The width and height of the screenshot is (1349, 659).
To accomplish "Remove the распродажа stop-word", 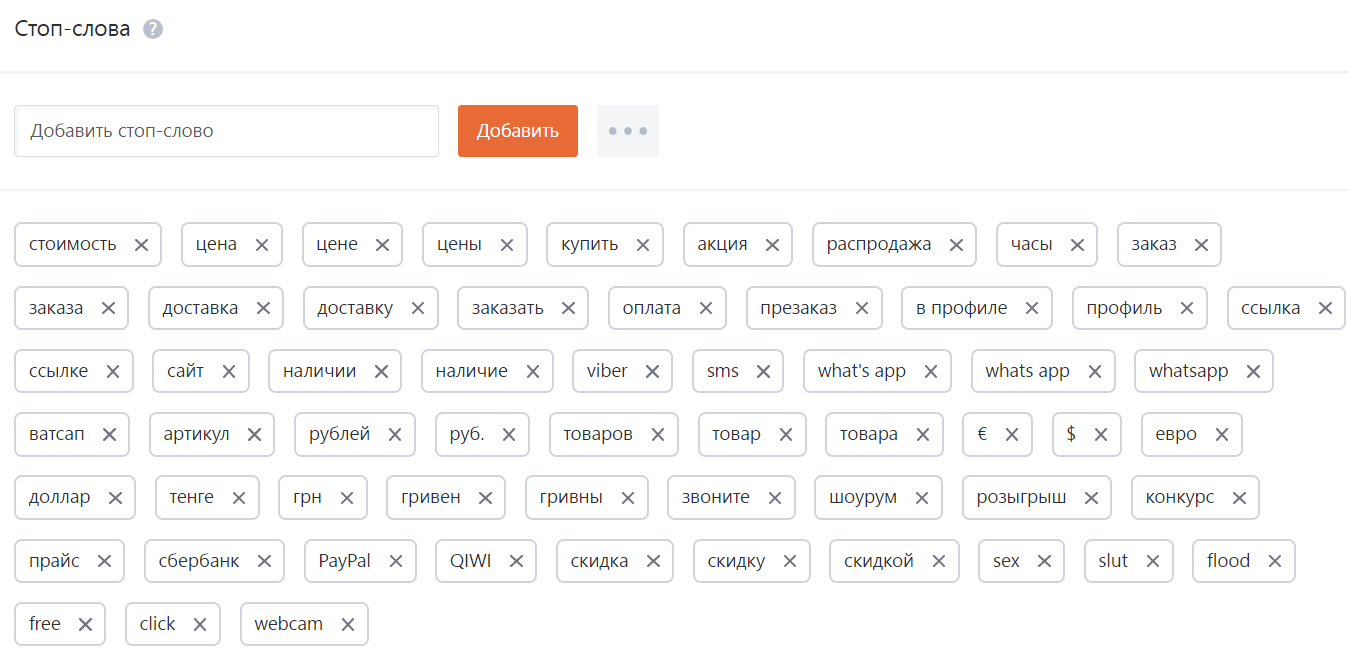I will (956, 245).
